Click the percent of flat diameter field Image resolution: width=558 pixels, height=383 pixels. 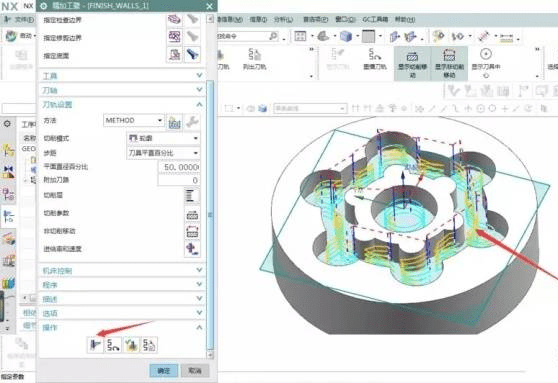tap(179, 167)
